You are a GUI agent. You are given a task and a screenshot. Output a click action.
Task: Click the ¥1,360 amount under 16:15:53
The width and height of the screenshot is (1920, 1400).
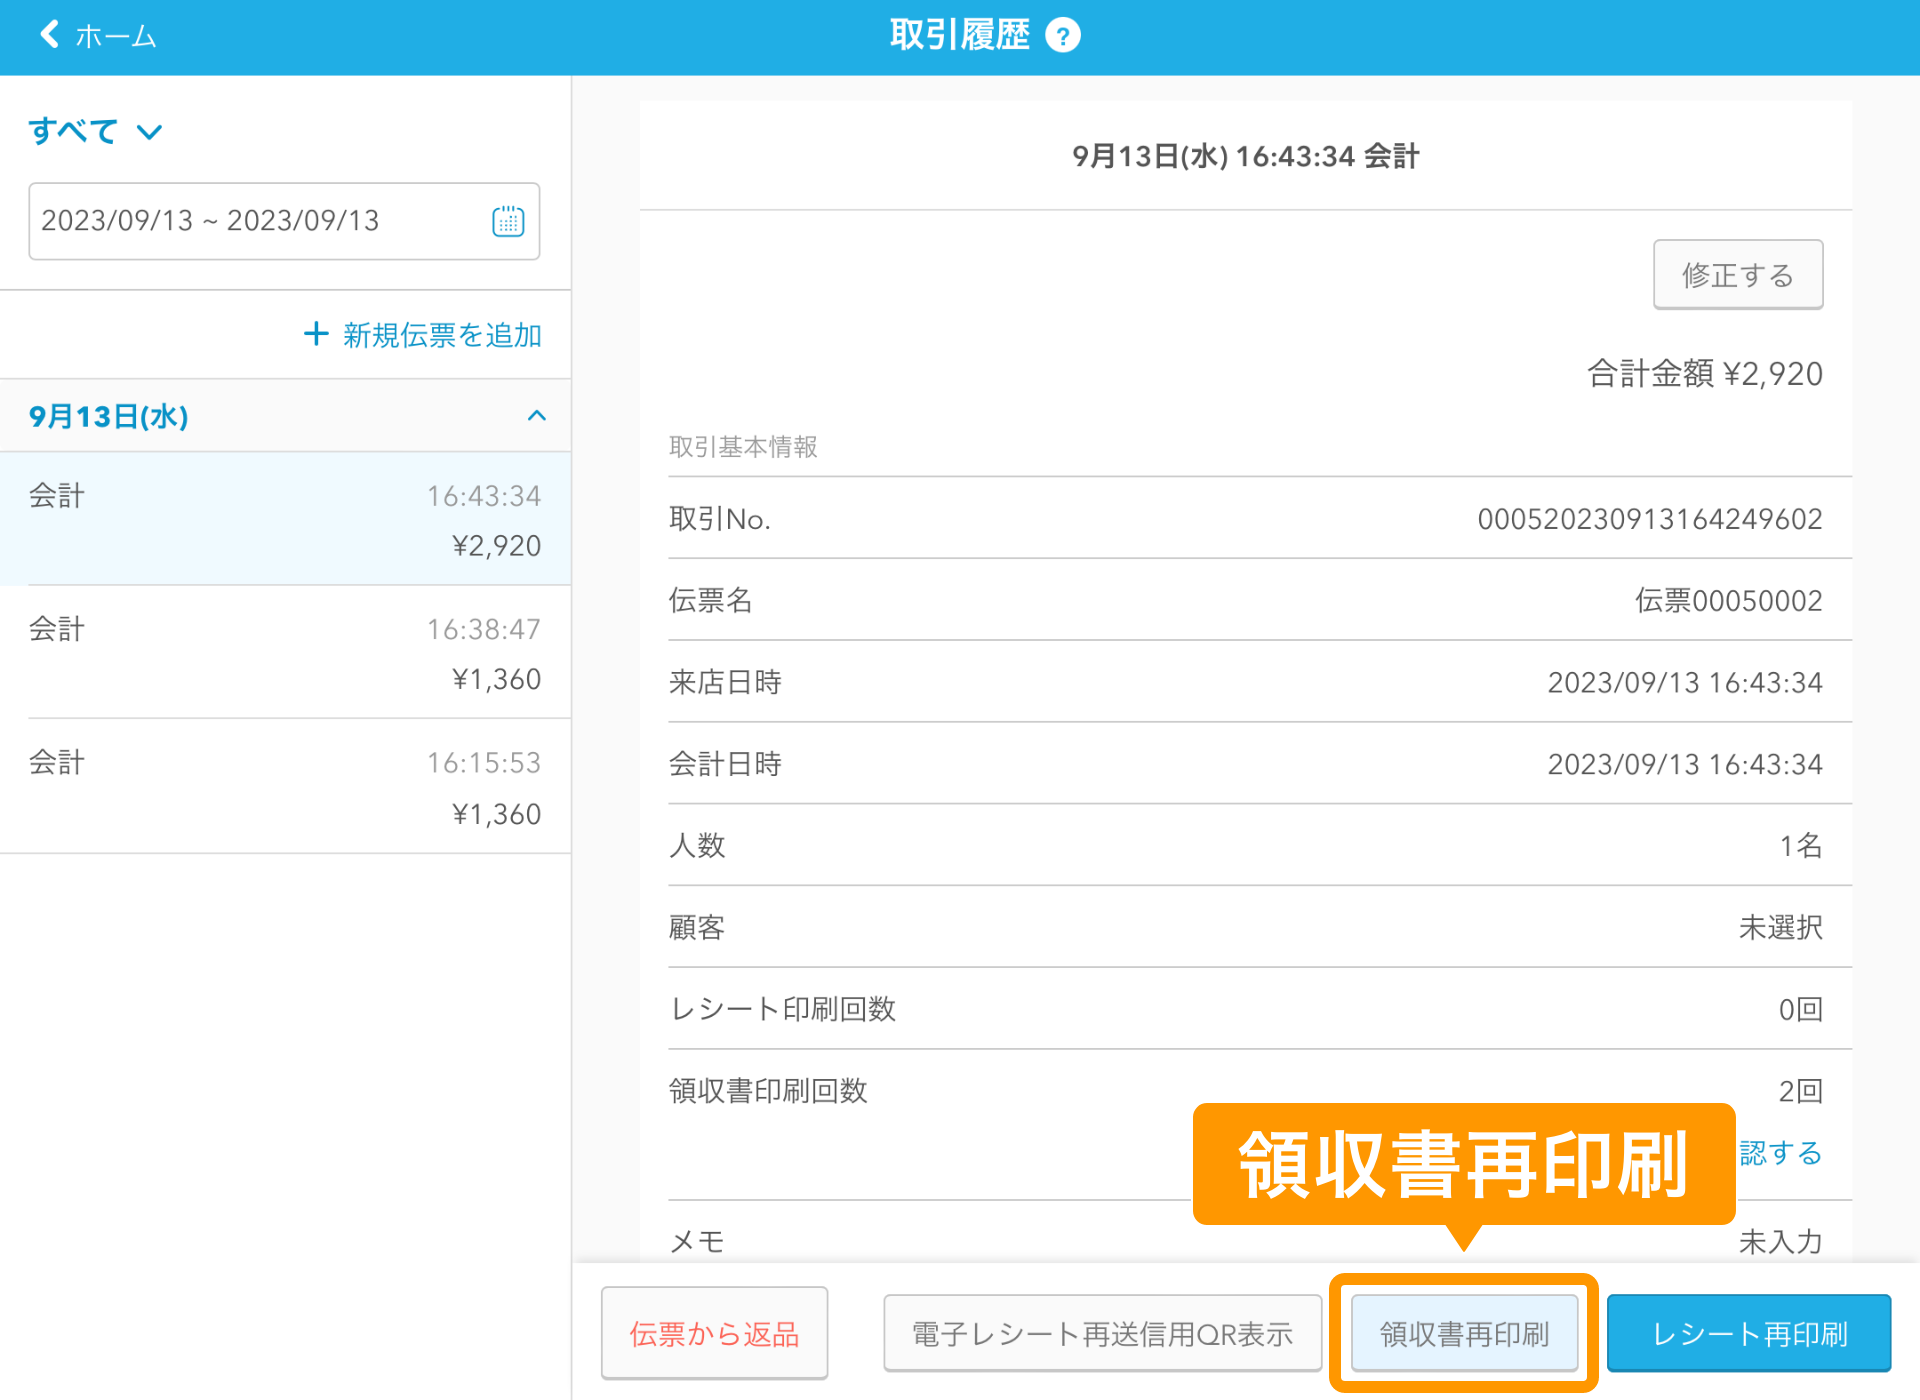[x=497, y=815]
